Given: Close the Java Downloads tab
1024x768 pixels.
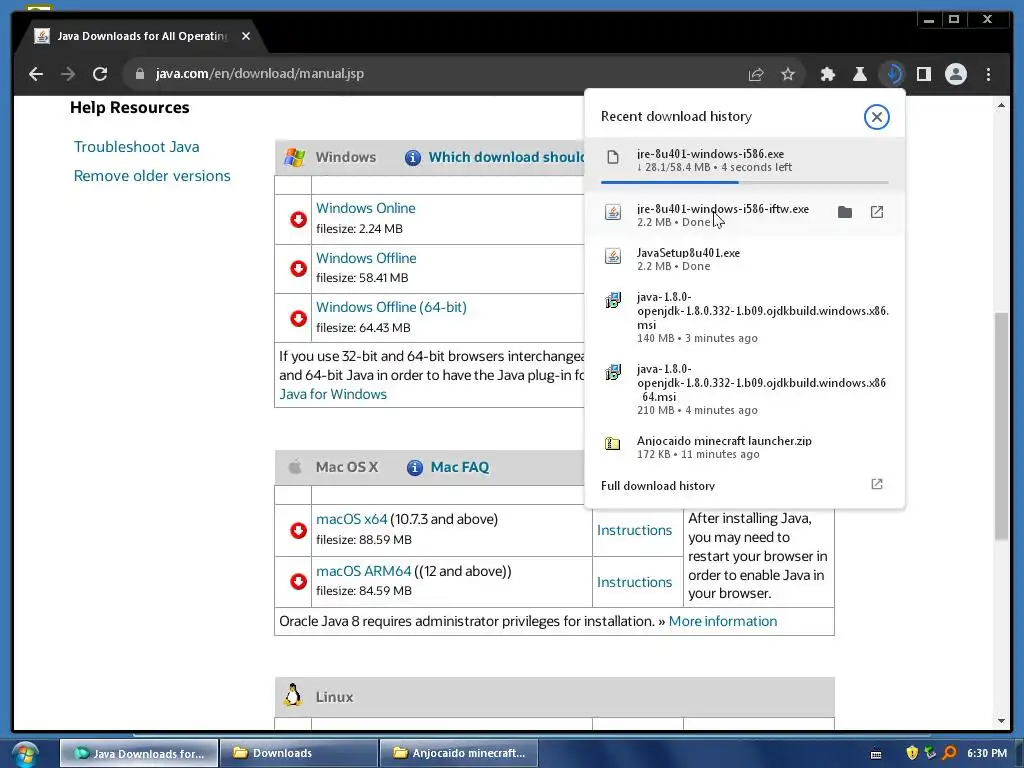Looking at the screenshot, I should [x=246, y=36].
